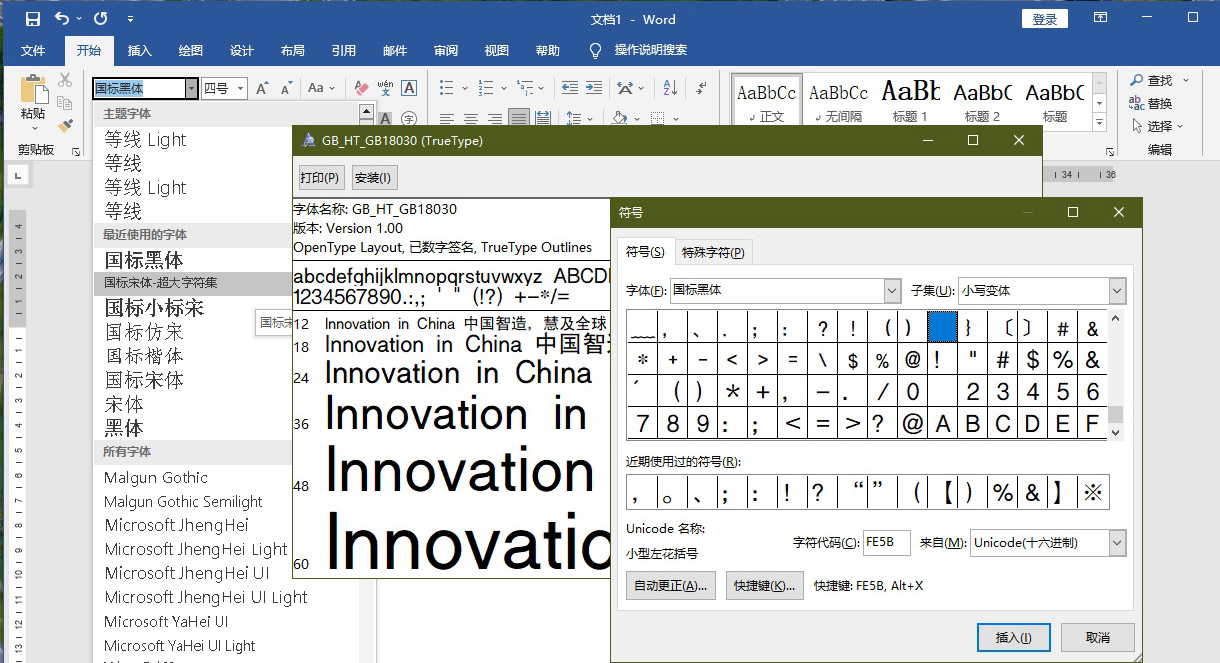Click 打印 in the font preview window
Screen dimensions: 1220x663
pyautogui.click(x=320, y=178)
